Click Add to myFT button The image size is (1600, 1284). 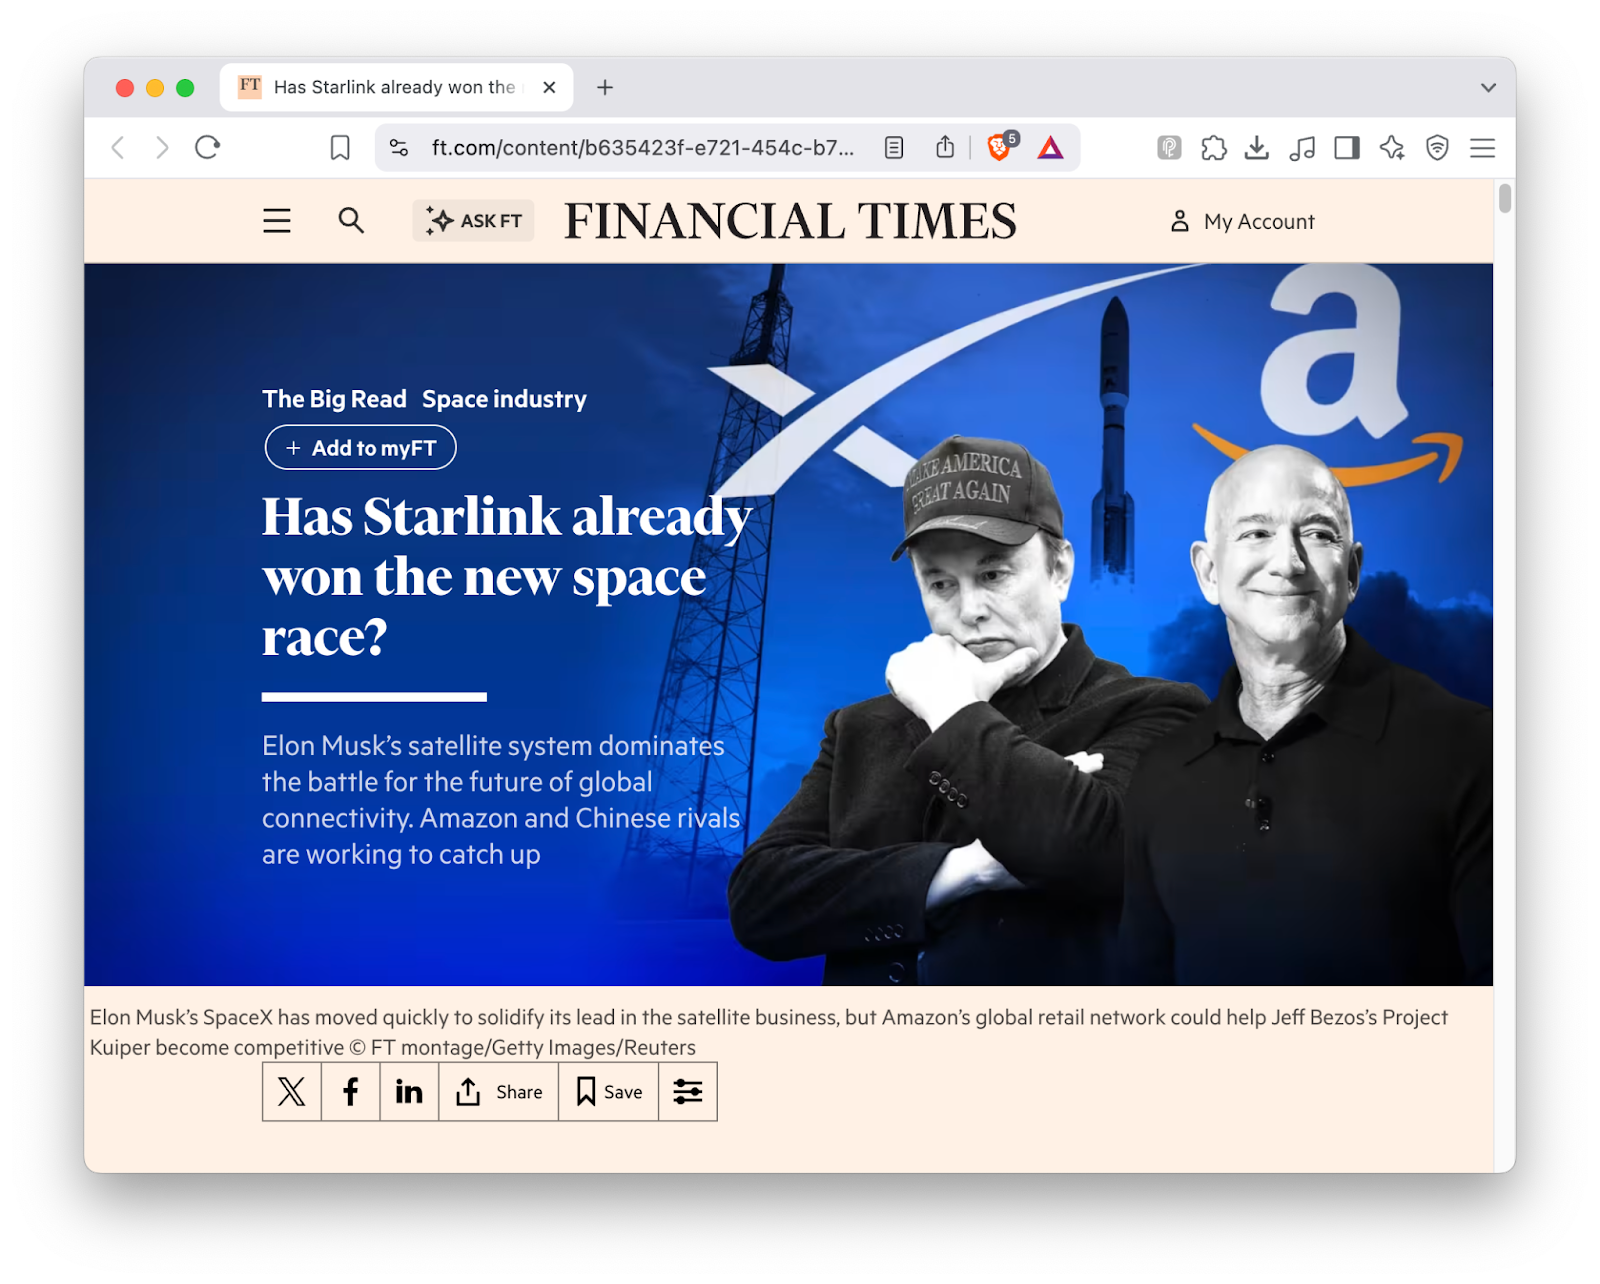coord(360,447)
